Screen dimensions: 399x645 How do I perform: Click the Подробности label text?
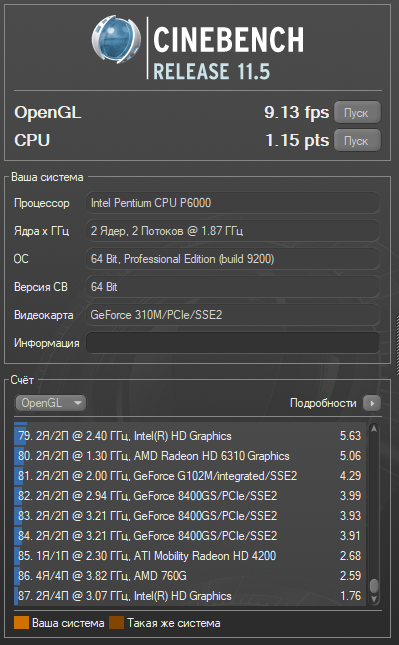click(323, 403)
